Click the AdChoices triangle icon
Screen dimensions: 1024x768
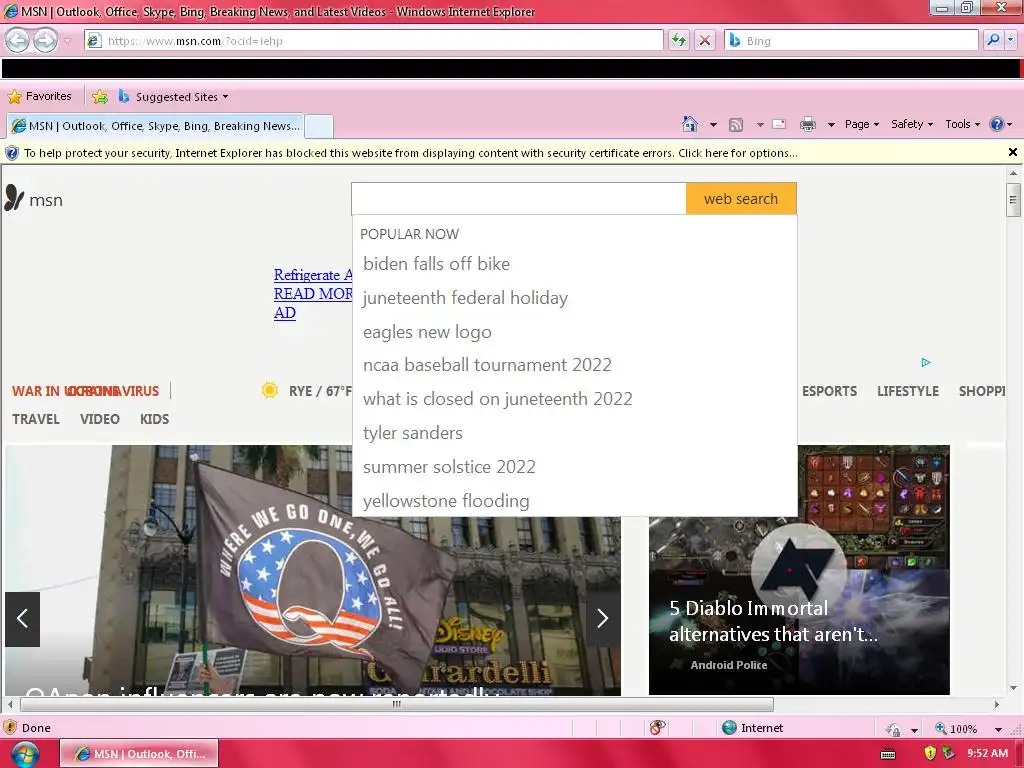925,362
